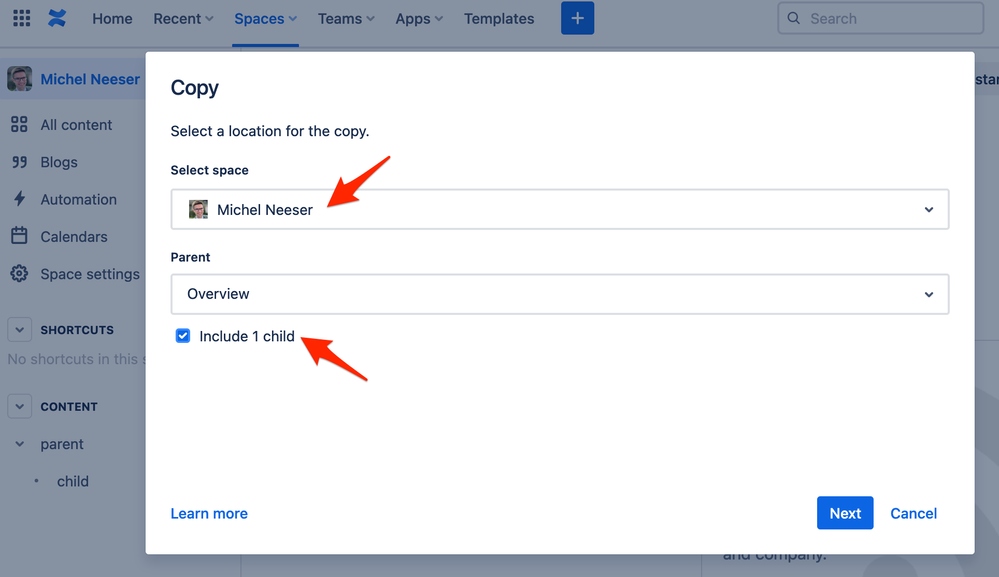Collapse the Content section
The height and width of the screenshot is (577, 999).
pos(19,406)
